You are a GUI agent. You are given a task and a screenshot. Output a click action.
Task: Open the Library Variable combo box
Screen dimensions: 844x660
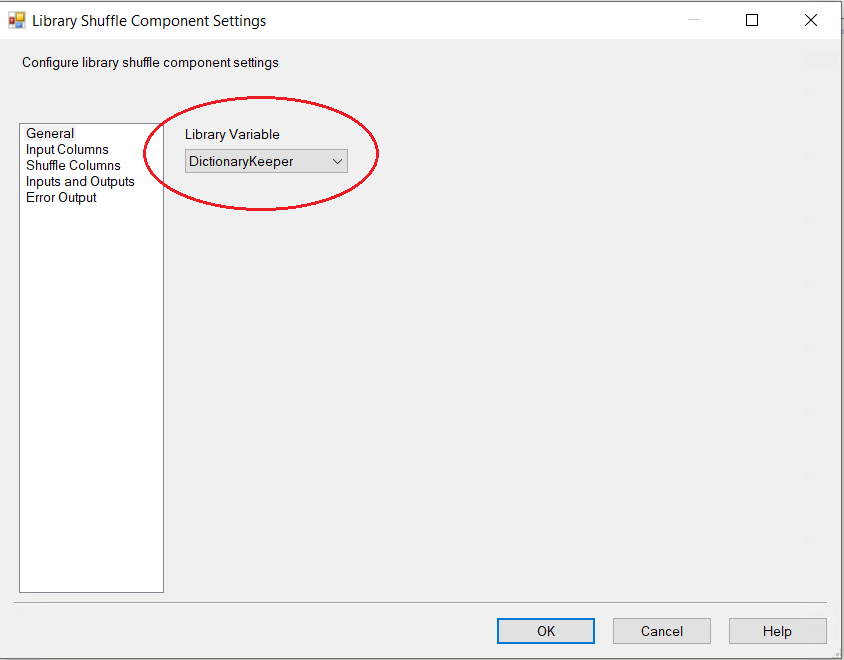tap(266, 161)
